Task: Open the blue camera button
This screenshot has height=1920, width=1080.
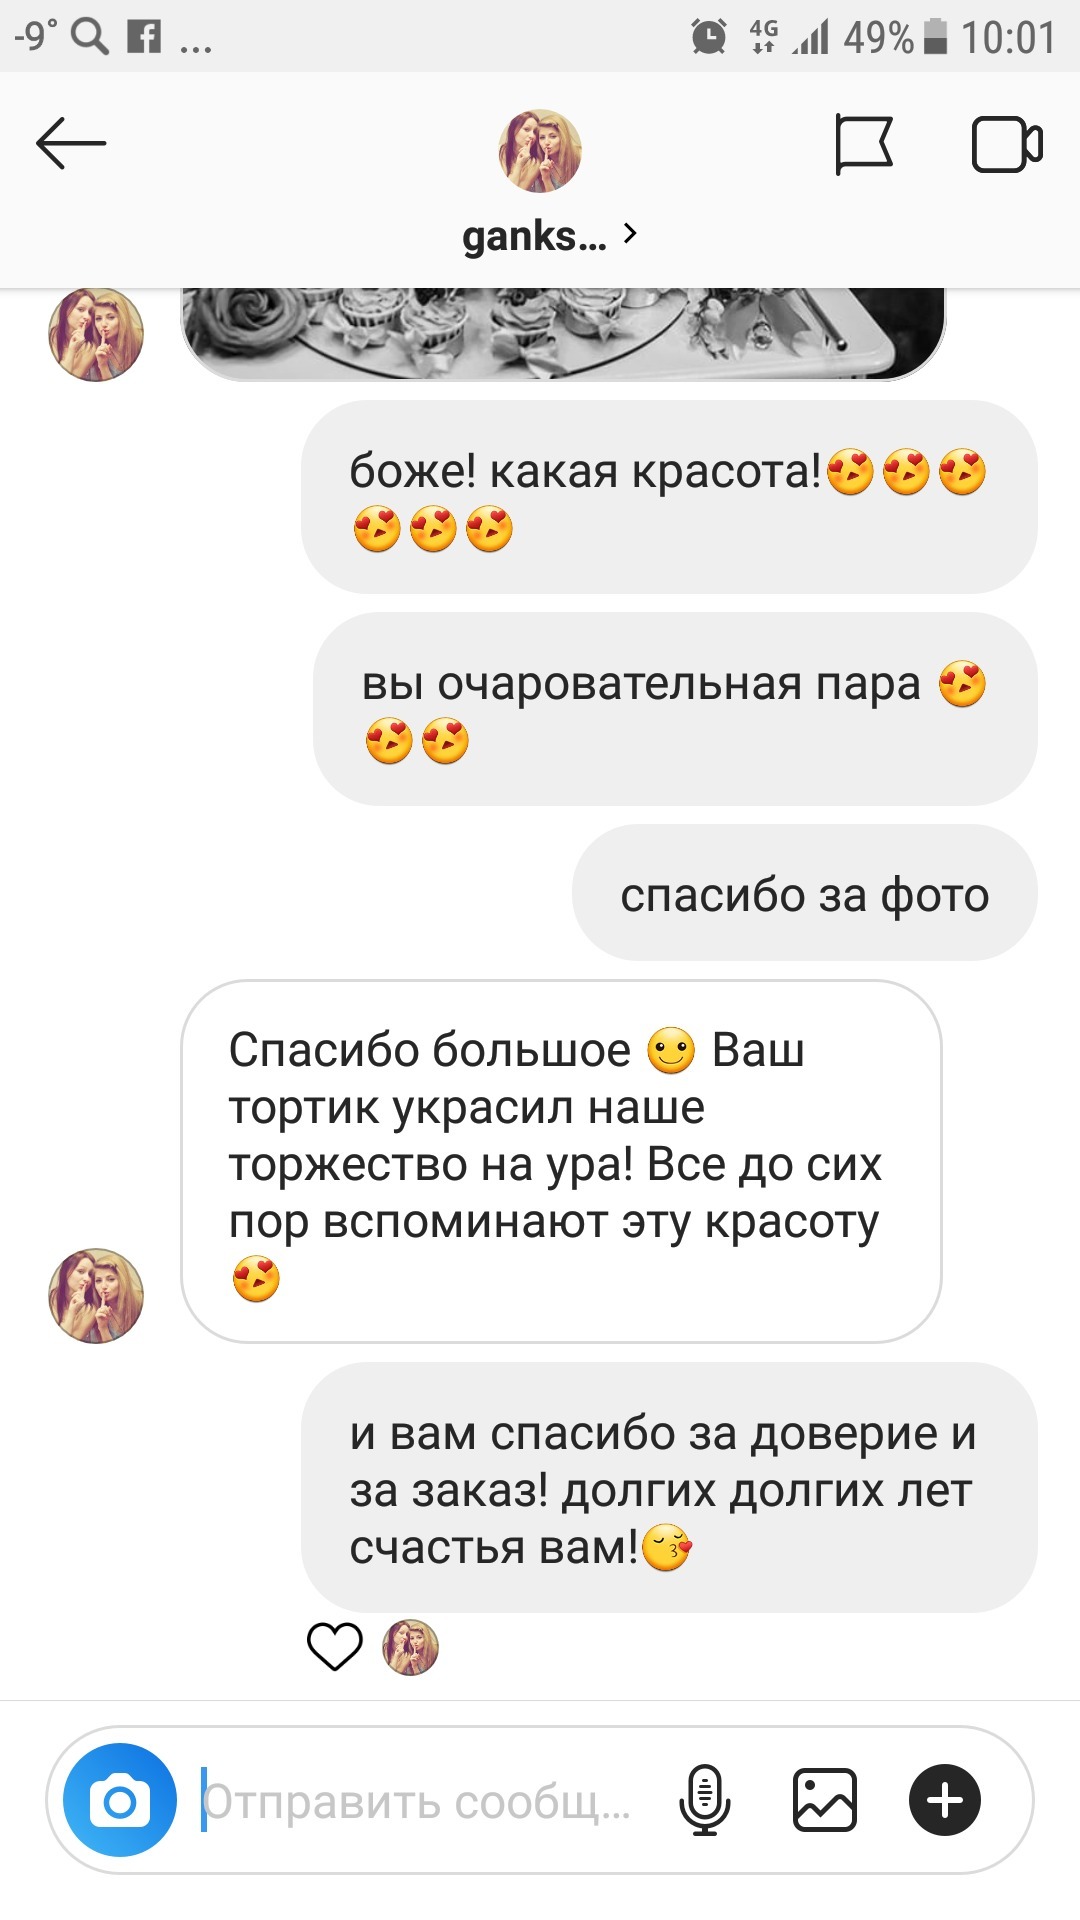Action: [x=120, y=1800]
